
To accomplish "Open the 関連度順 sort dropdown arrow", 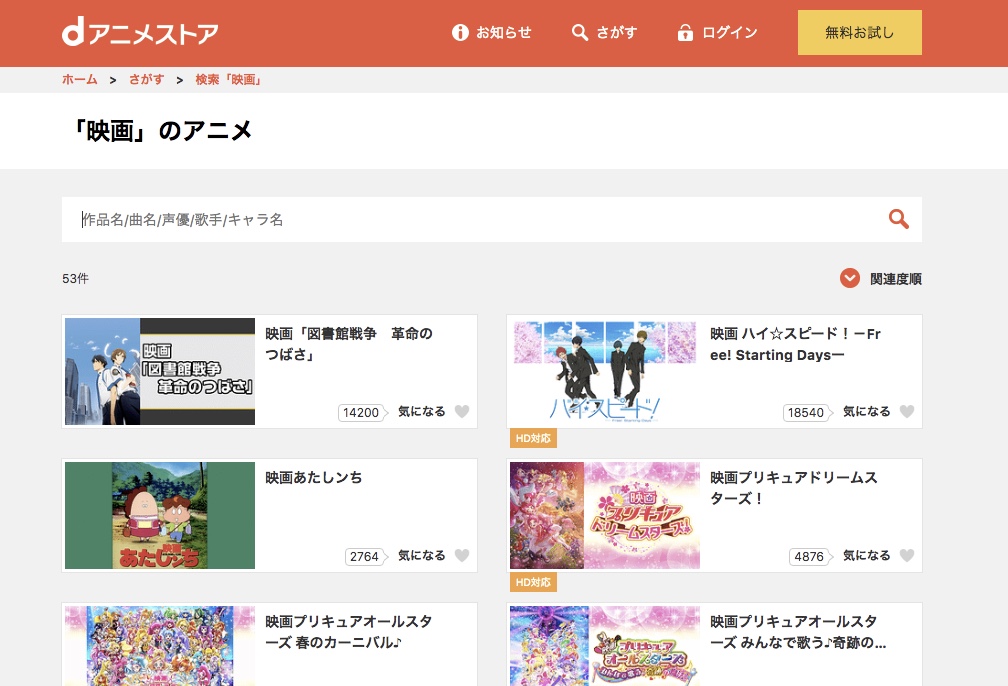I will (850, 278).
